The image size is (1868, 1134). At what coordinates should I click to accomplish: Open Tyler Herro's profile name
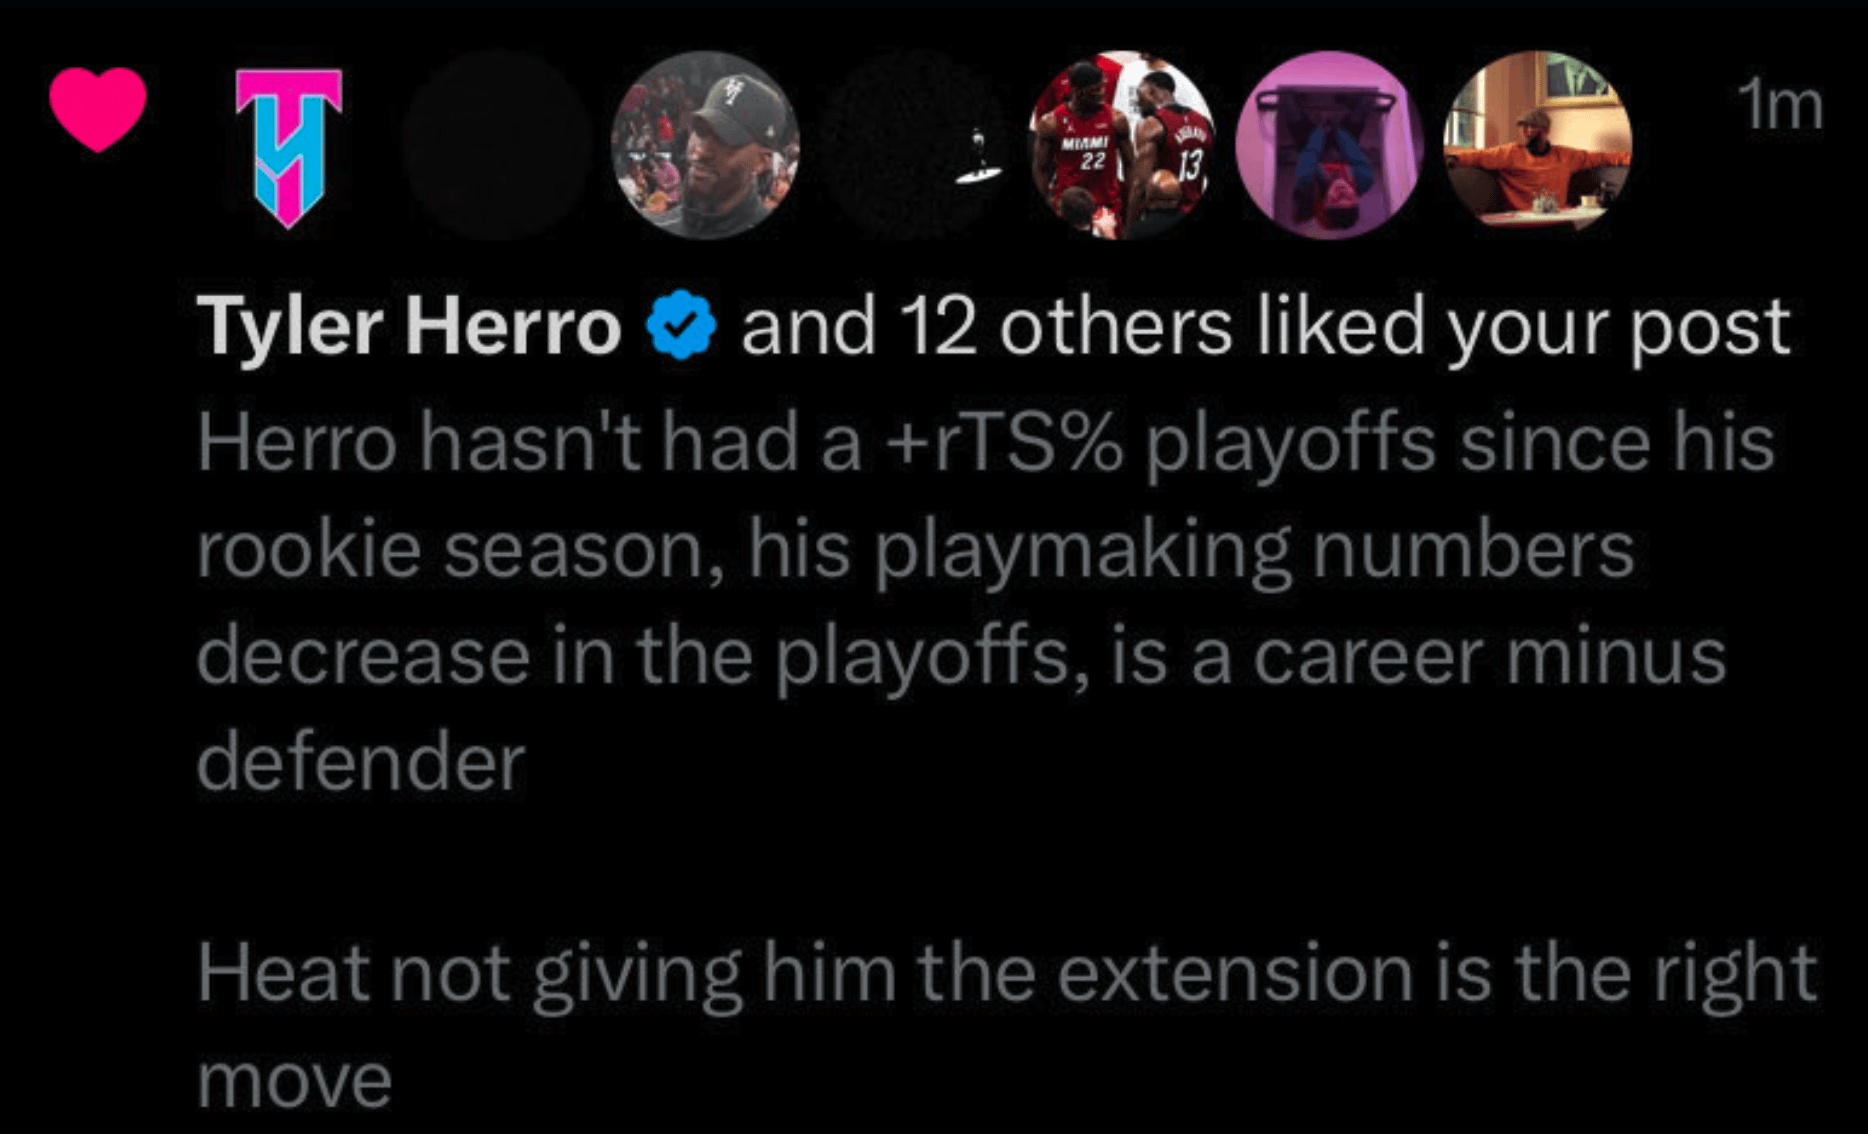point(409,327)
